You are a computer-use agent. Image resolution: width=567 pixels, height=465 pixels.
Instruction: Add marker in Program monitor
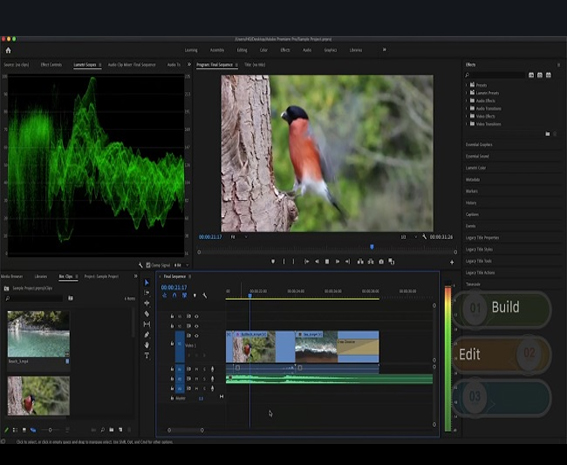[x=273, y=261]
